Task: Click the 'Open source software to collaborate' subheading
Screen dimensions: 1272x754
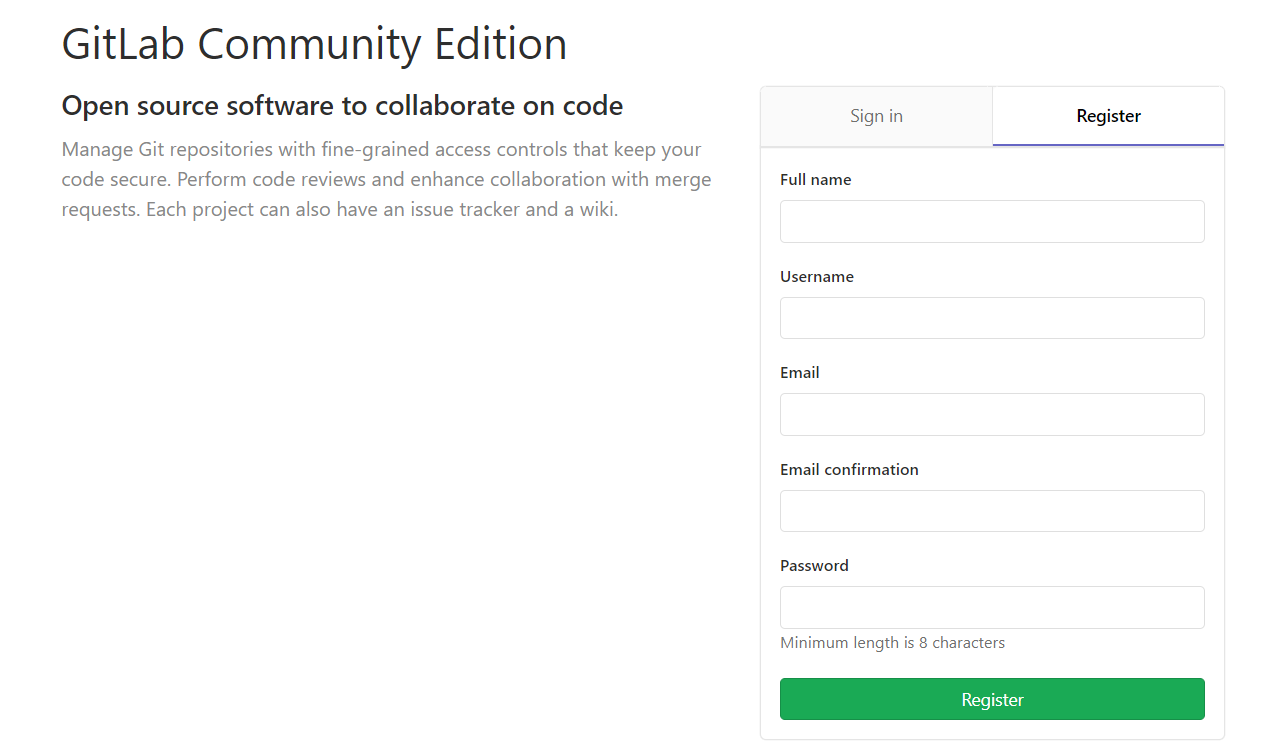Action: 342,106
